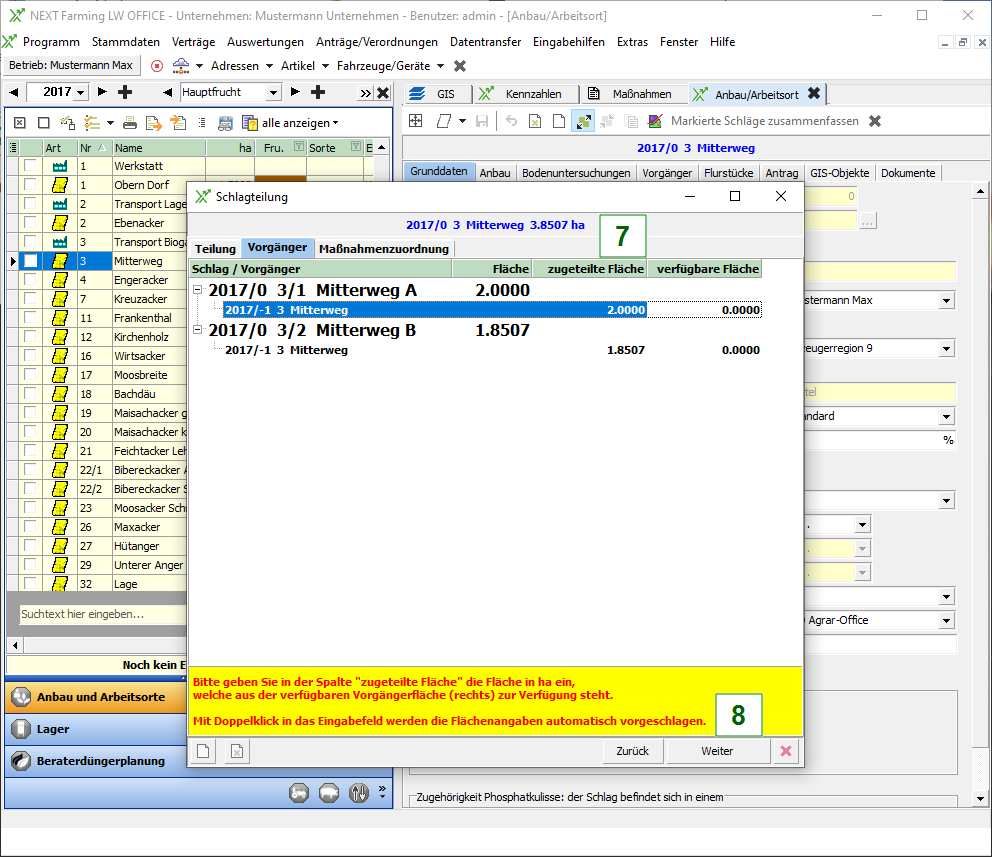This screenshot has width=992, height=857.
Task: Click the blank page icon in dialog footer
Action: pos(203,751)
